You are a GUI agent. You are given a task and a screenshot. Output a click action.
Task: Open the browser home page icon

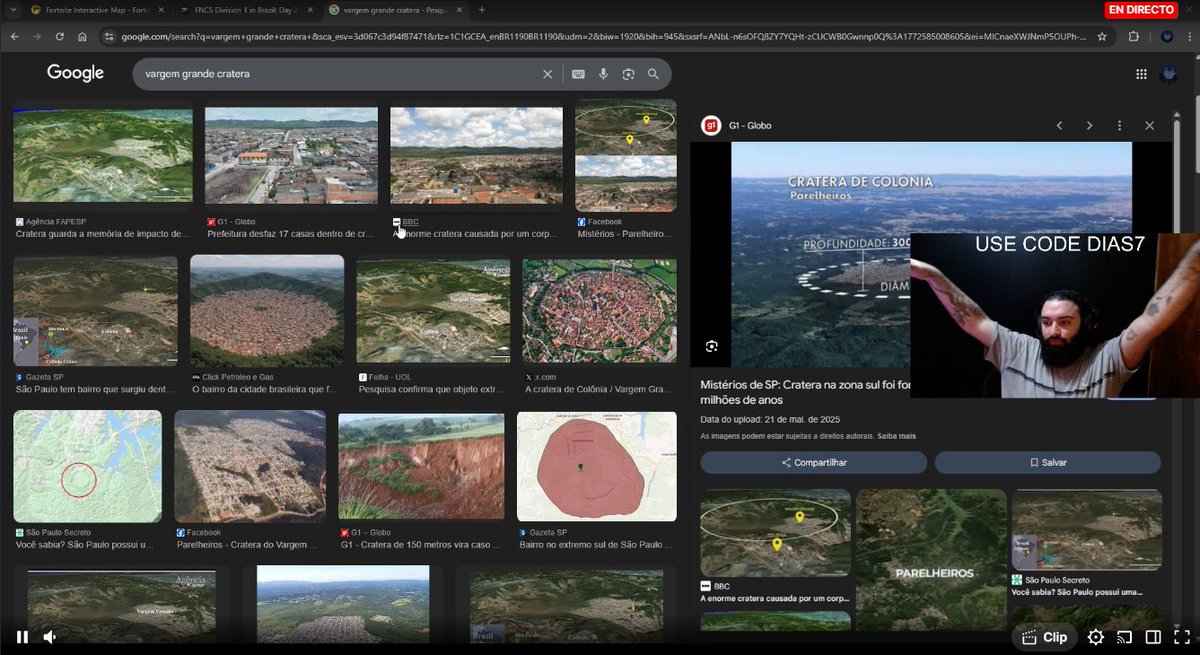(83, 36)
